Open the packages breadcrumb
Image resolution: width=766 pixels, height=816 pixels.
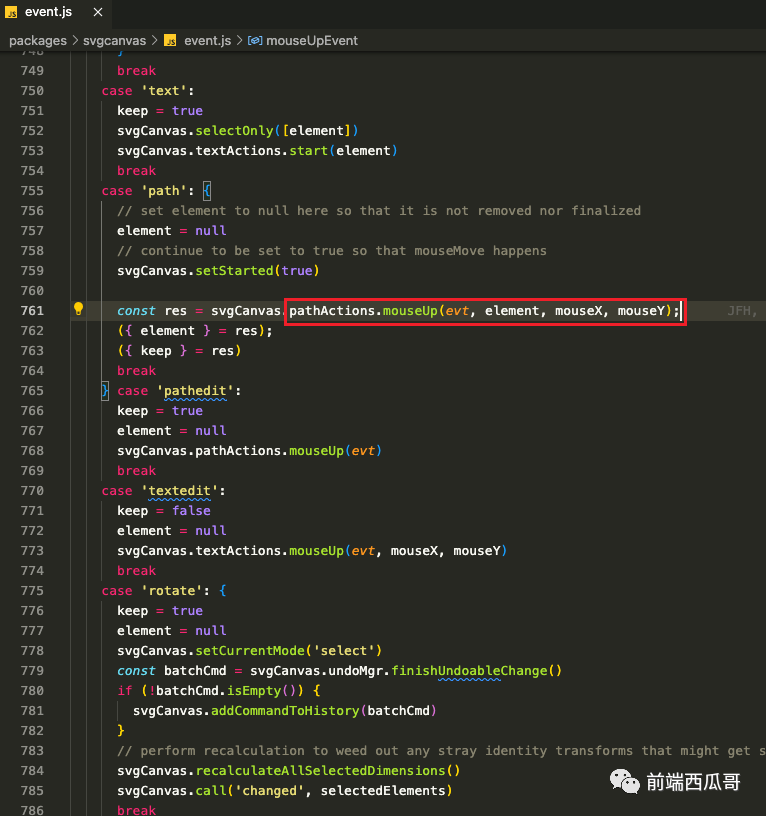click(x=38, y=41)
